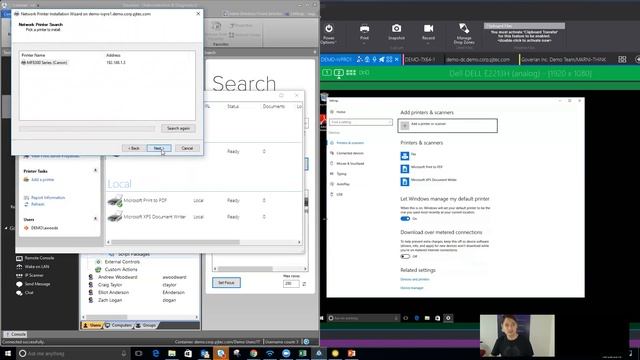
Task: Toggle Let Windows manage my default printer
Action: click(x=405, y=219)
